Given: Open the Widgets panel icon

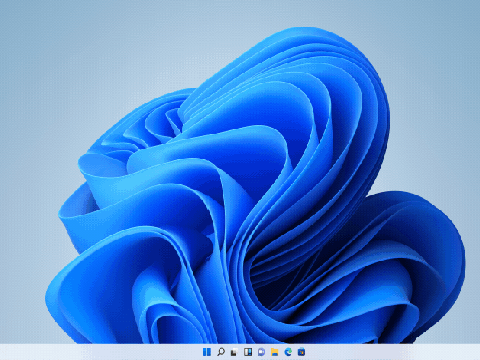Looking at the screenshot, I should [248, 352].
